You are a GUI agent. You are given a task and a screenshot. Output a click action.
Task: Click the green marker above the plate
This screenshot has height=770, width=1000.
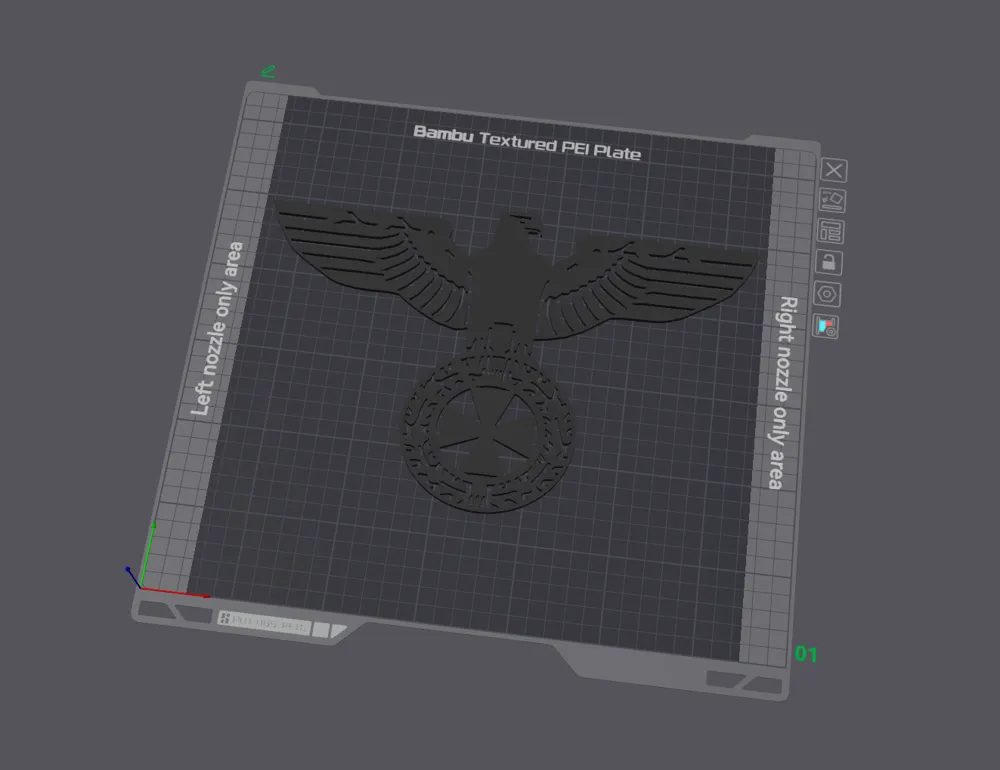pyautogui.click(x=268, y=70)
